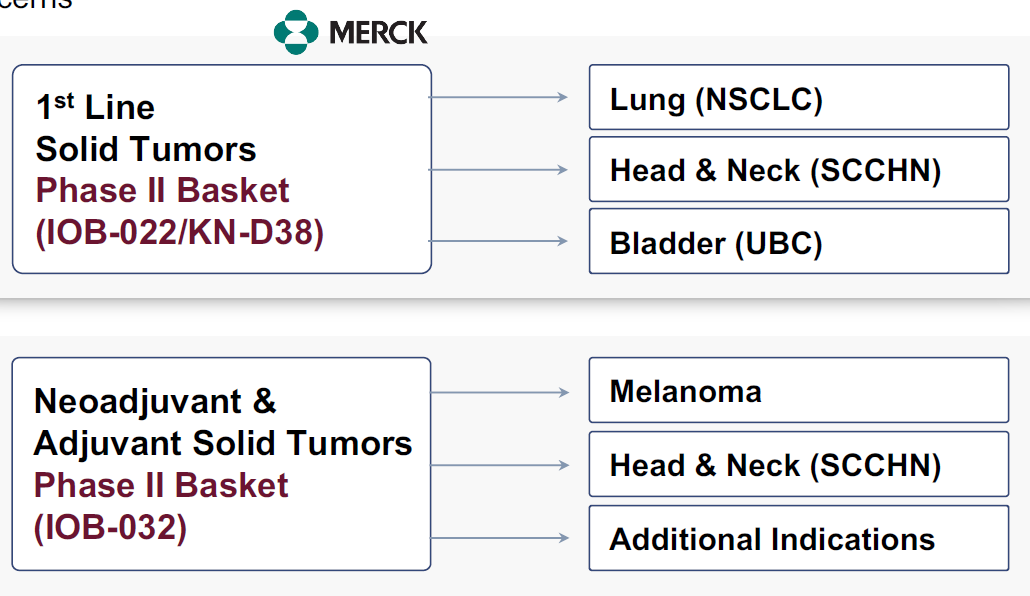Click the arrow pointing to Additional Indications

(500, 538)
